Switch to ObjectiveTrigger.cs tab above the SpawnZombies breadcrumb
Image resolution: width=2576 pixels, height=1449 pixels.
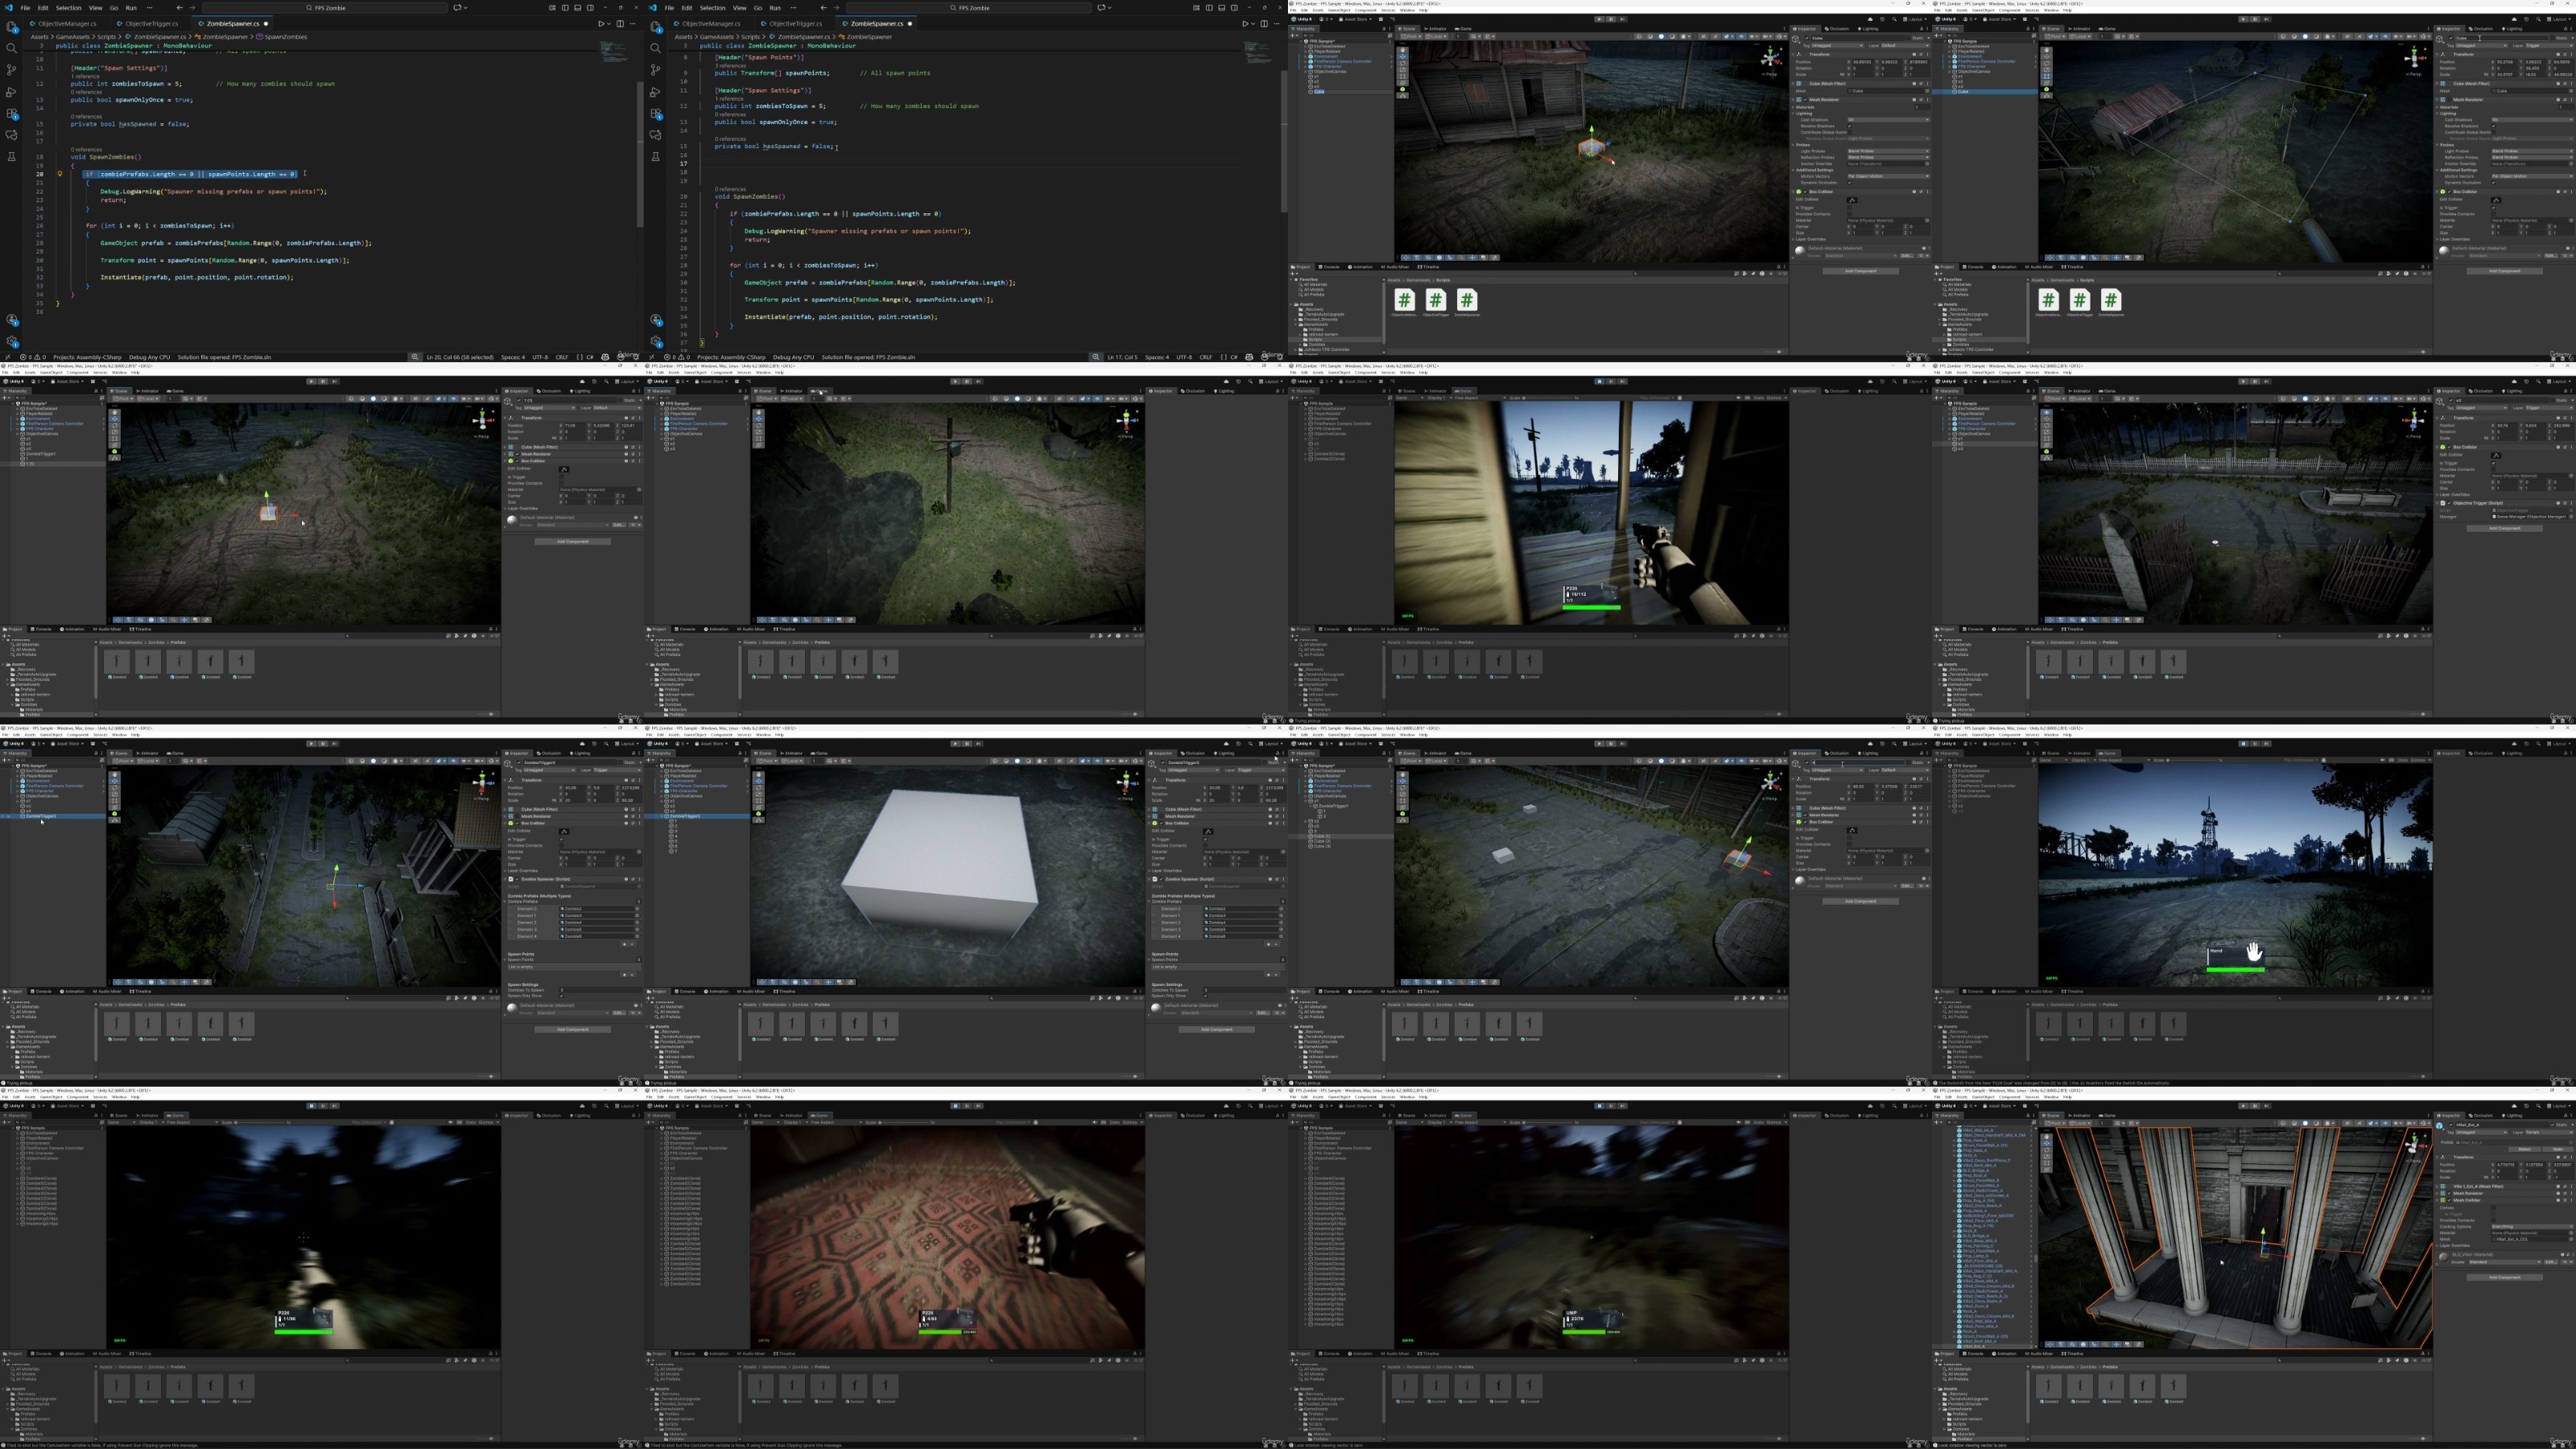click(151, 23)
